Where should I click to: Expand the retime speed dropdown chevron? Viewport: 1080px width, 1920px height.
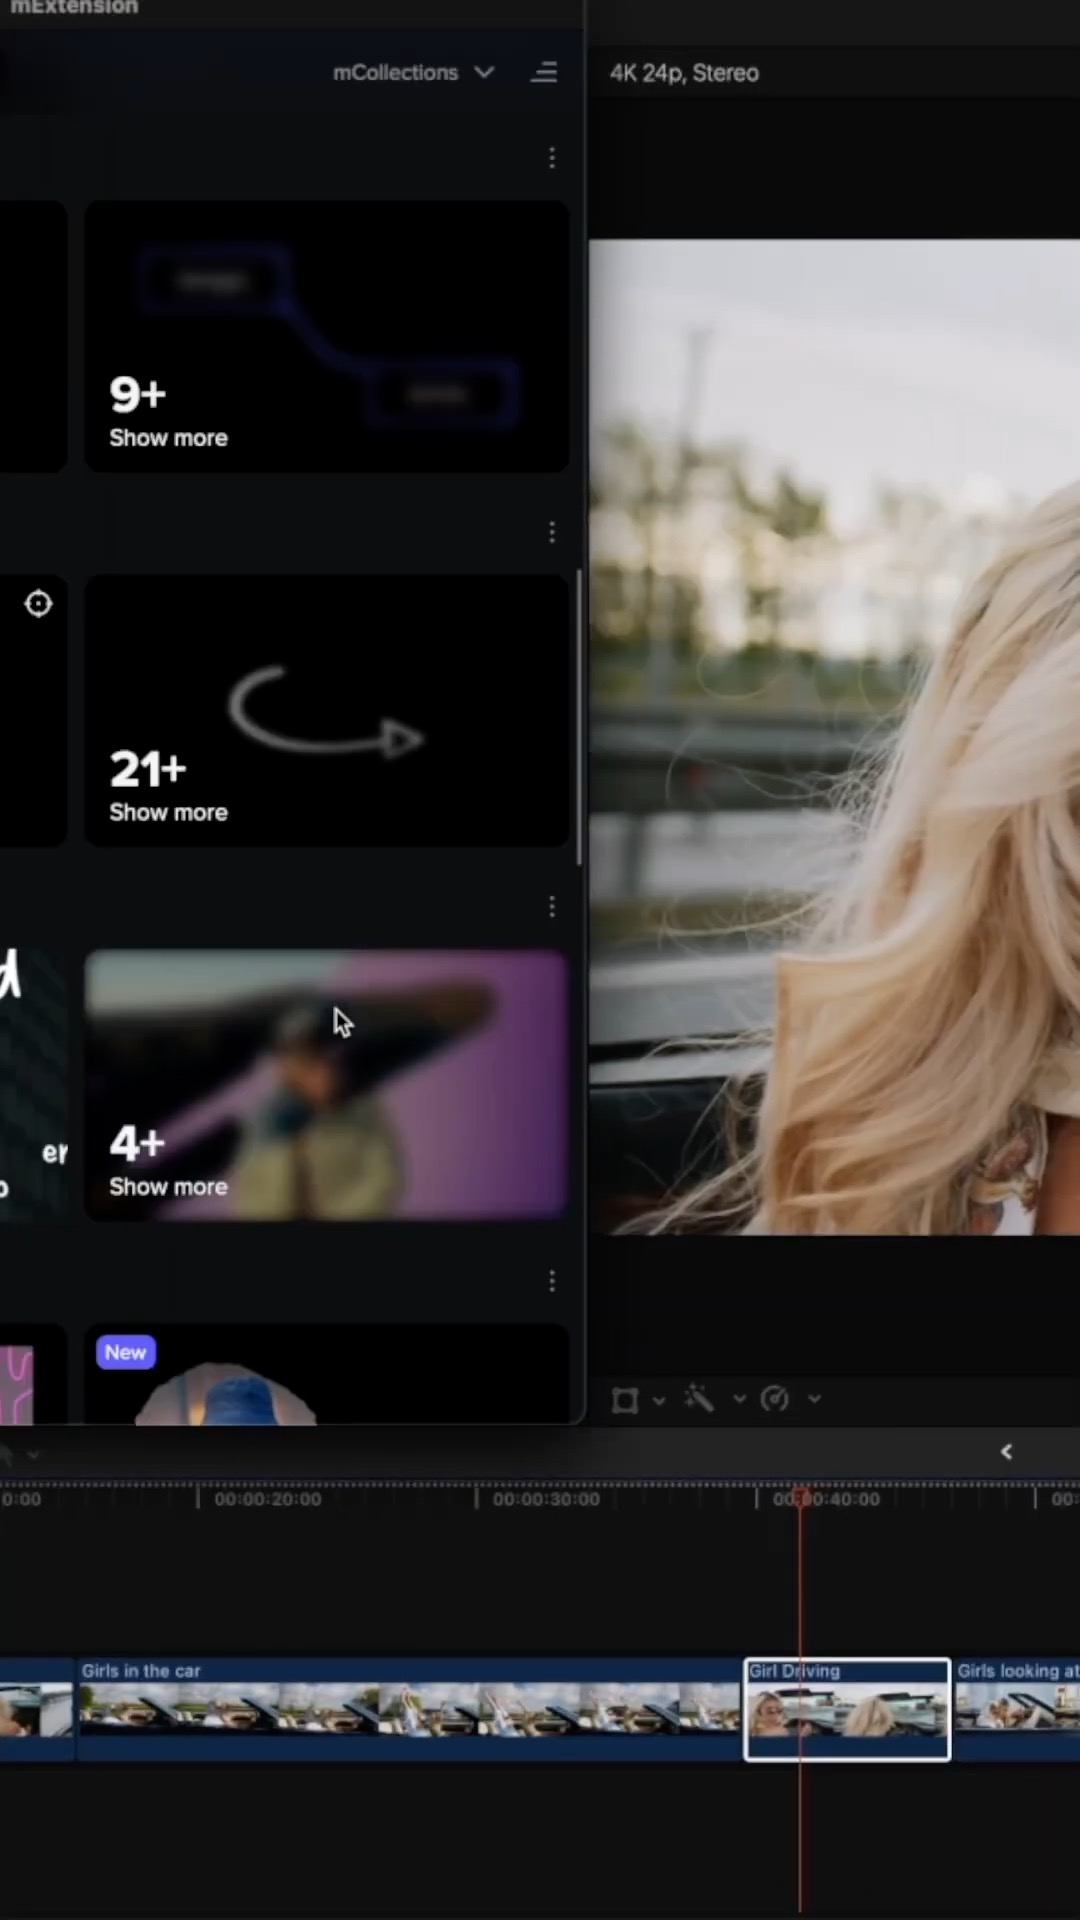tap(815, 1400)
